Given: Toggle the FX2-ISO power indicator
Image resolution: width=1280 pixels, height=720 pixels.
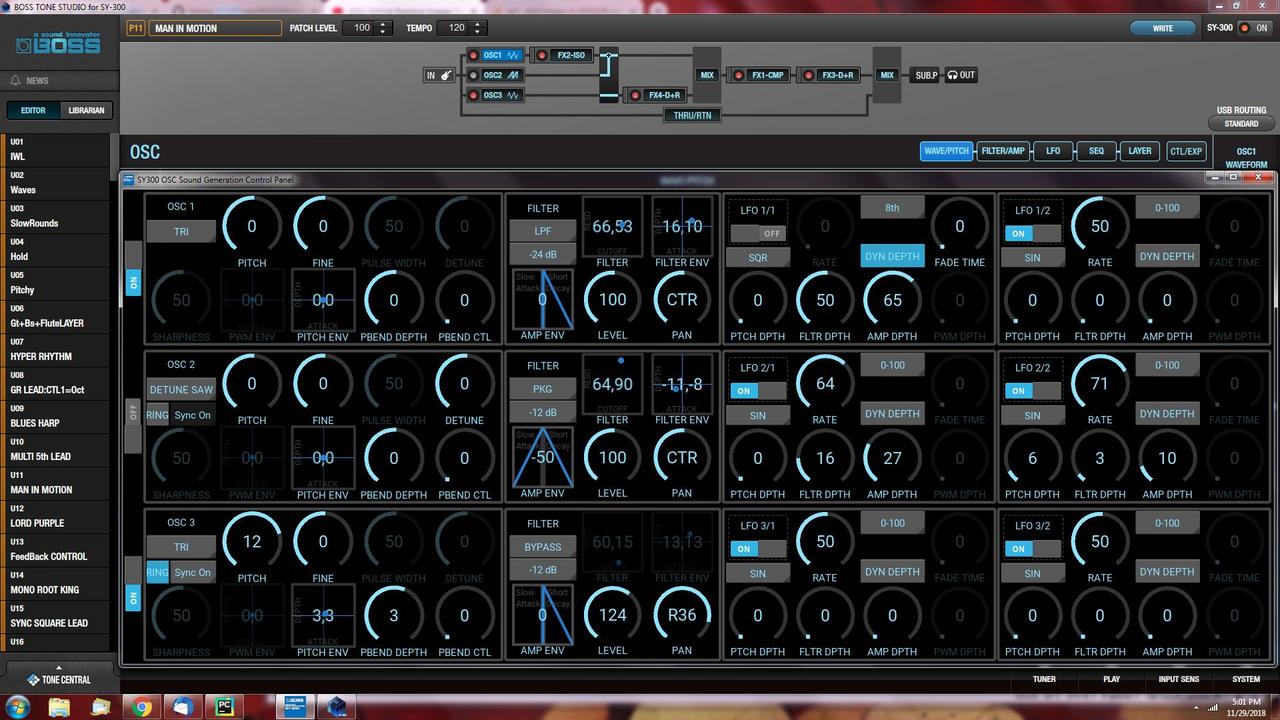Looking at the screenshot, I should point(543,56).
